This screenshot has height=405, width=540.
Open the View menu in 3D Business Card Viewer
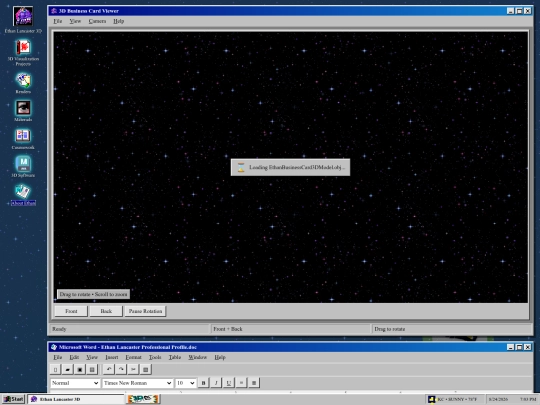pyautogui.click(x=75, y=21)
